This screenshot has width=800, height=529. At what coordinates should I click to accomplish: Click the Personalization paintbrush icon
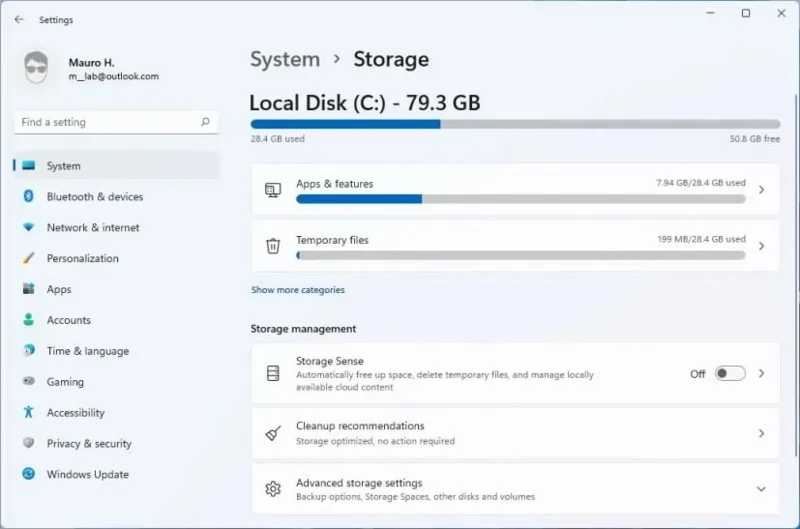29,258
